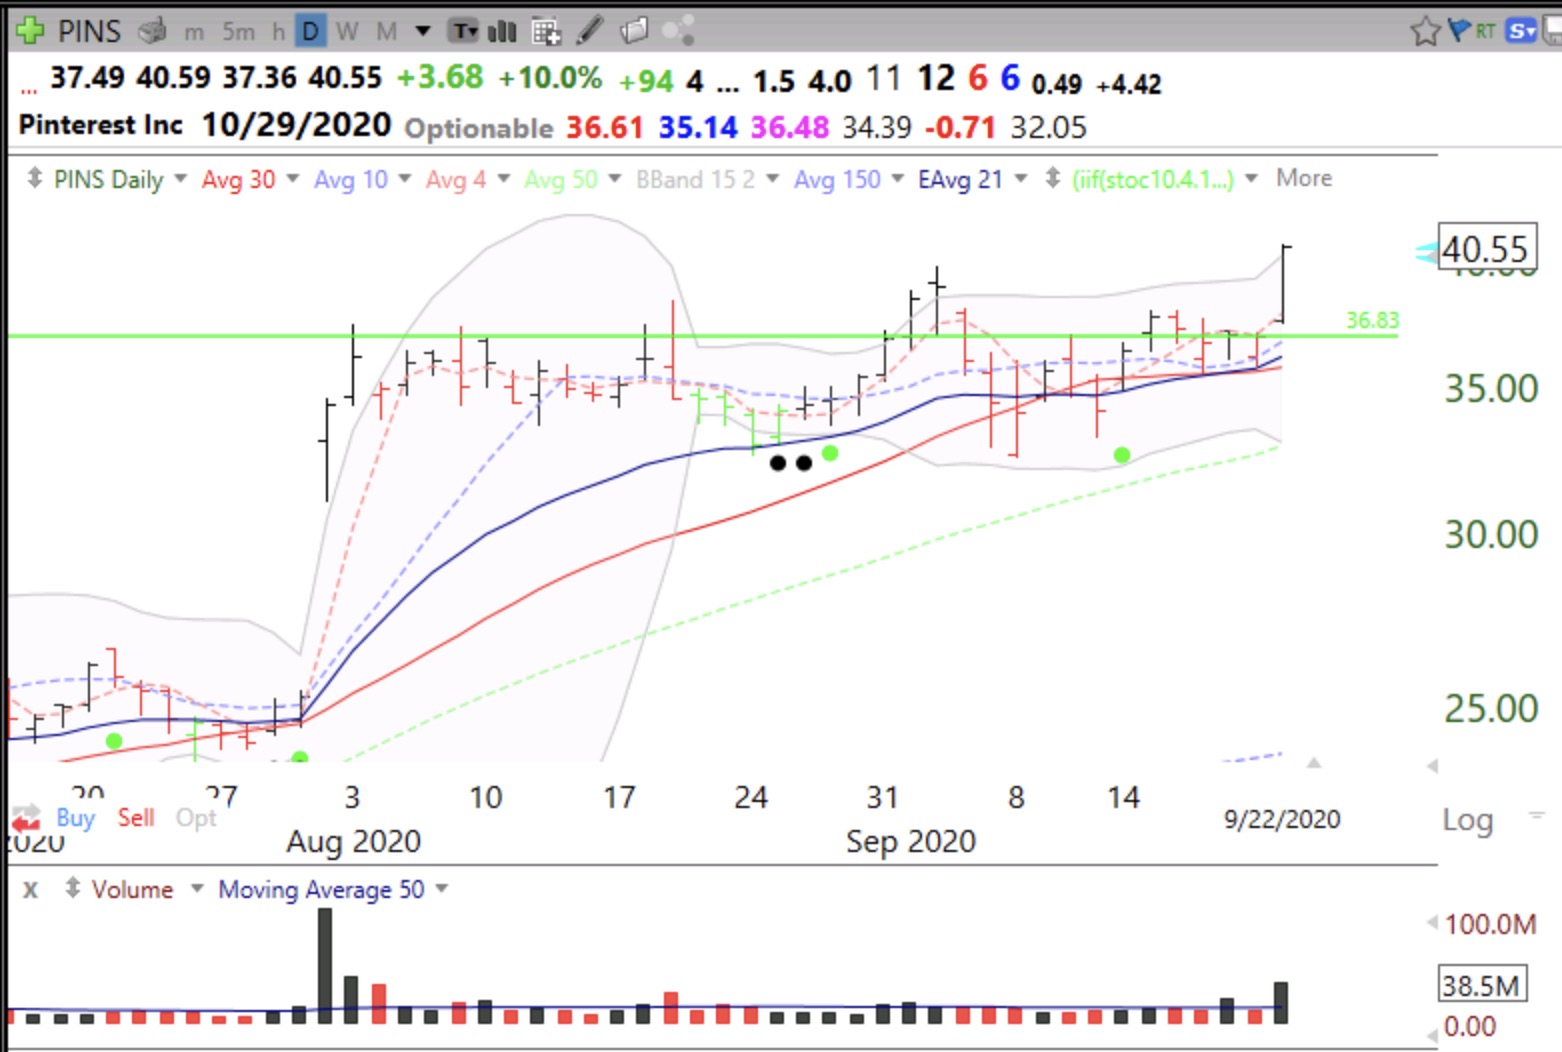The height and width of the screenshot is (1052, 1562).
Task: Click the red and grey trade arrows icon
Action: click(x=25, y=820)
